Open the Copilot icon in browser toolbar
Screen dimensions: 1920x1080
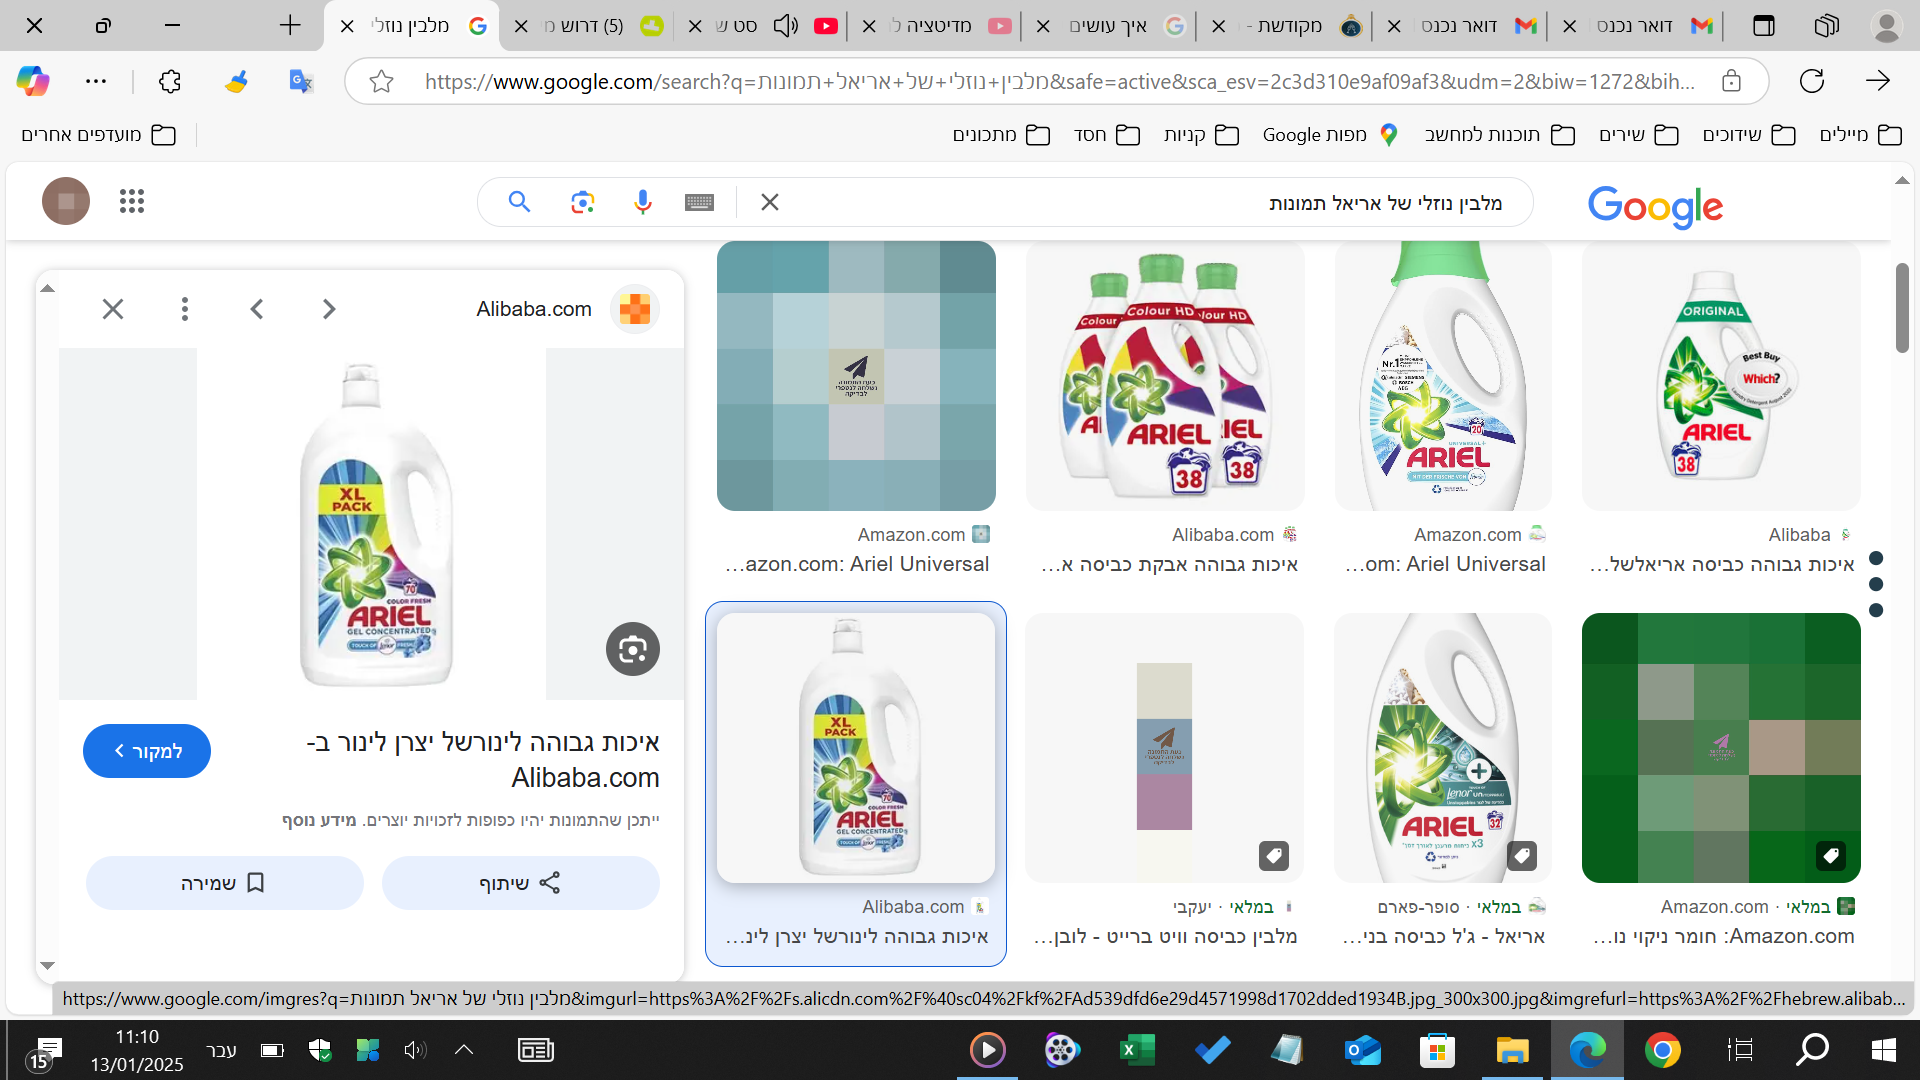tap(33, 81)
